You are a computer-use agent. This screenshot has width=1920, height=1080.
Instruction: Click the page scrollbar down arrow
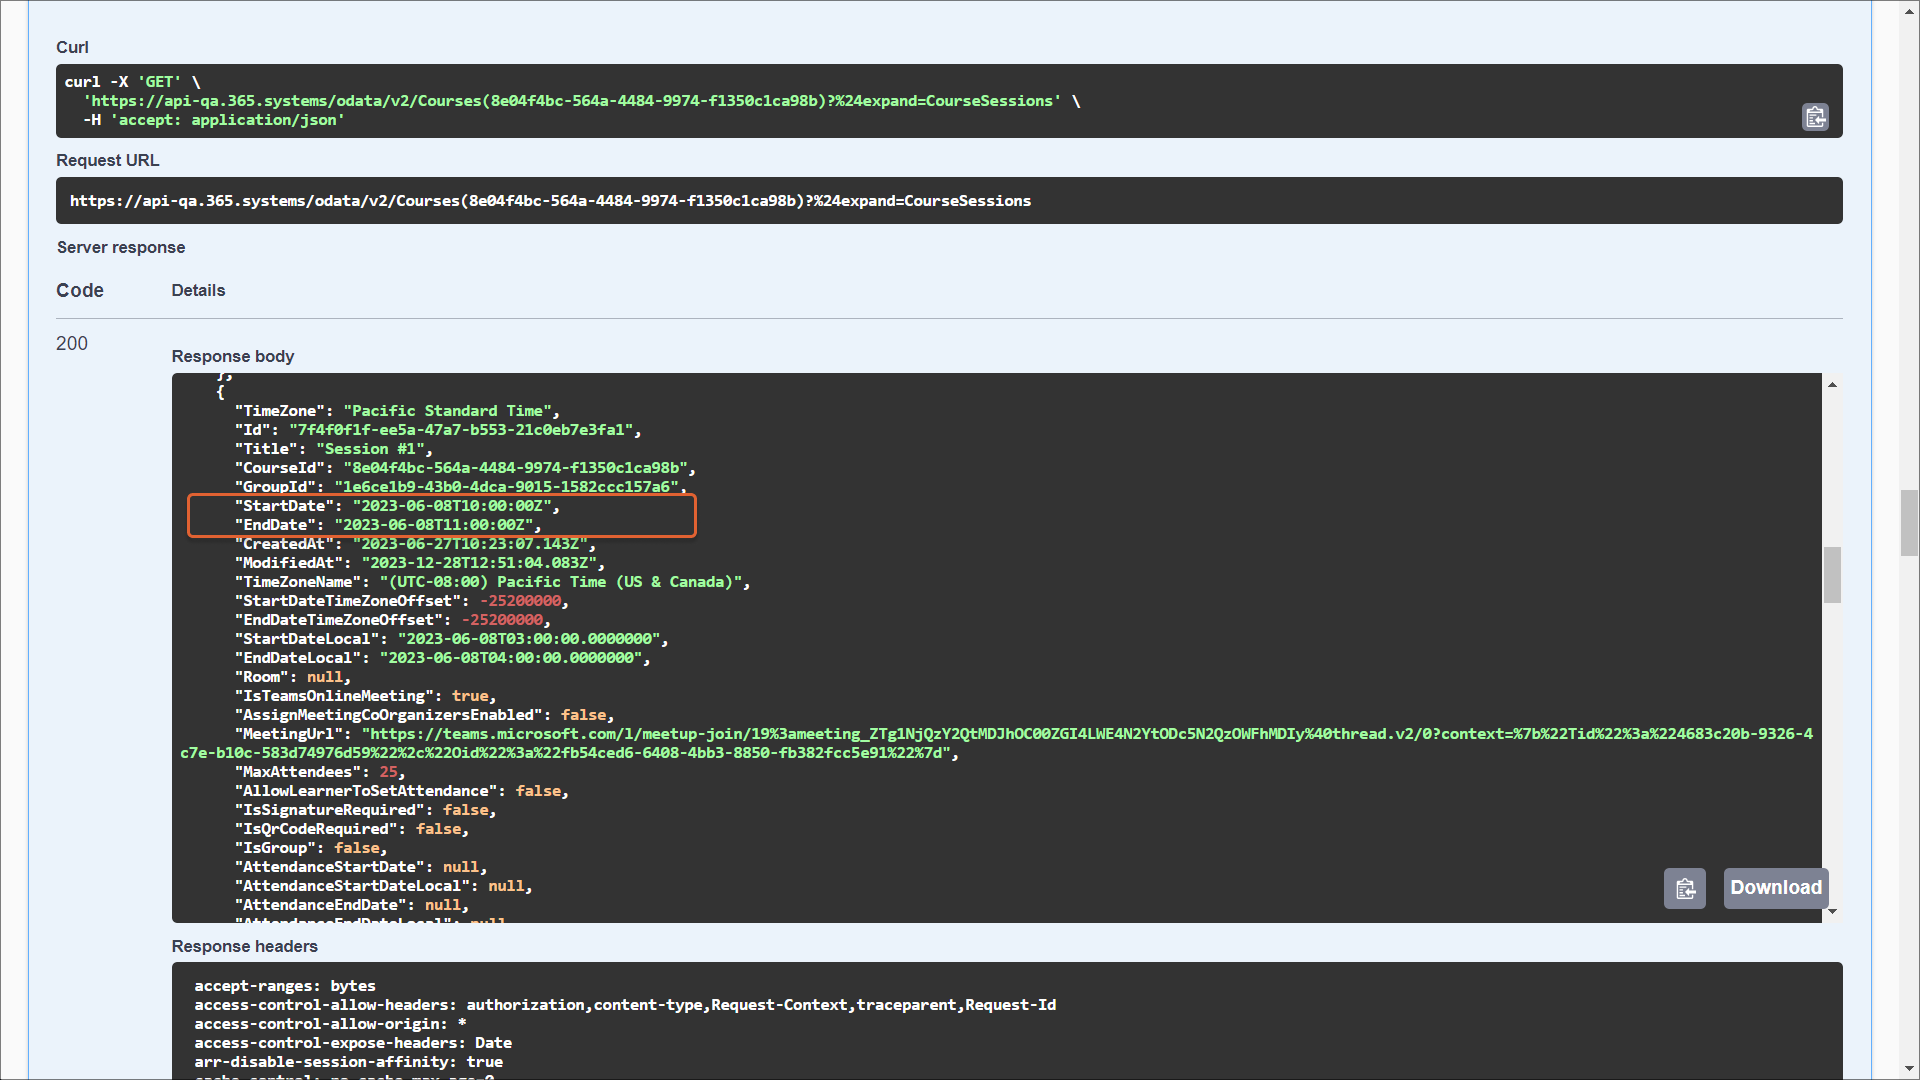tap(1909, 1069)
